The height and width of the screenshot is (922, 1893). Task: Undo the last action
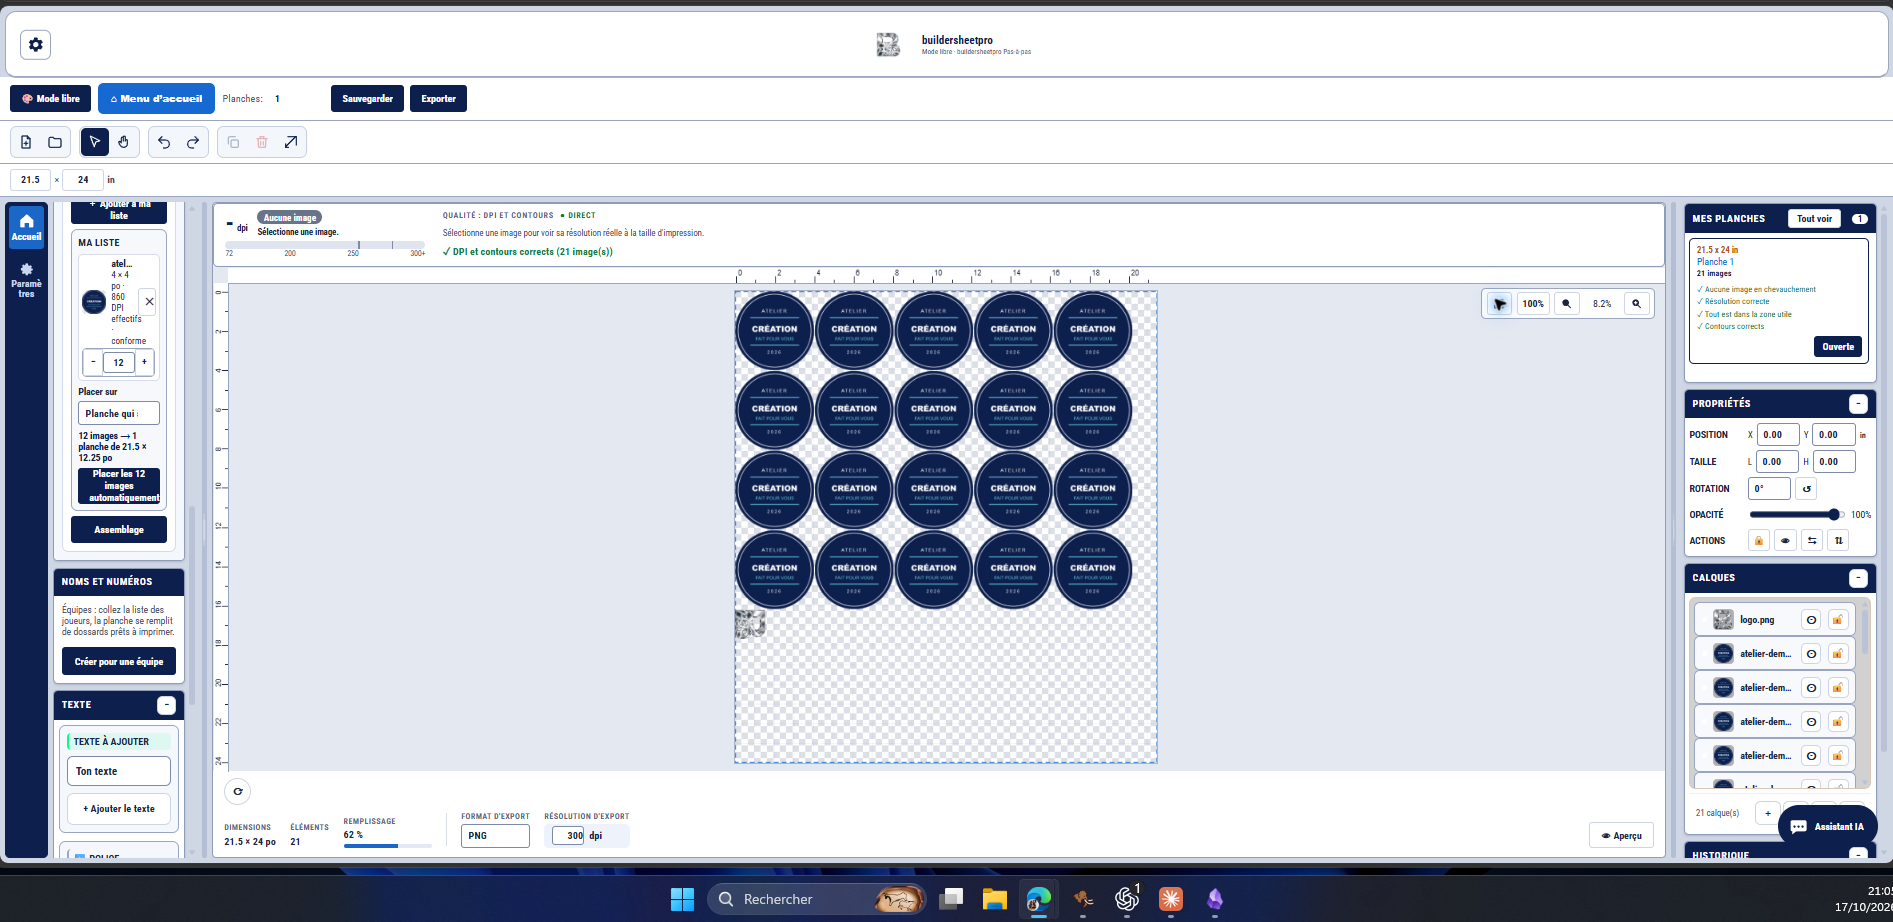coord(164,142)
